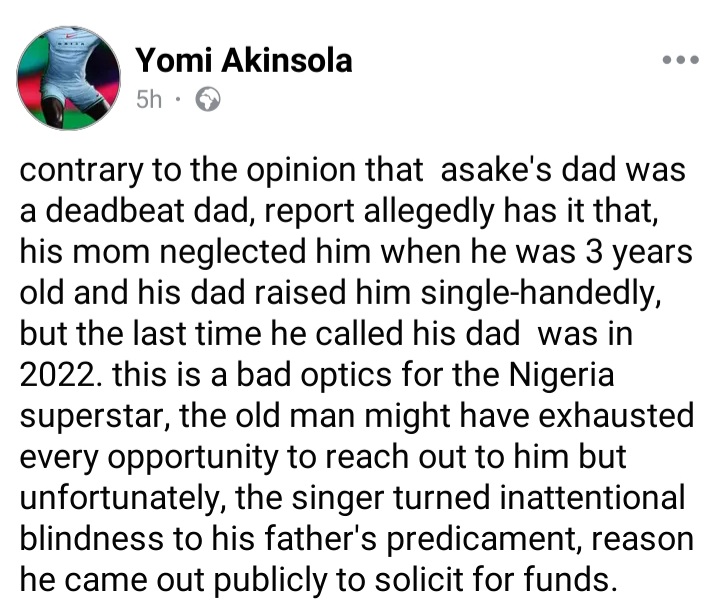
Task: Click the words "solicit for funds" in post
Action: point(535,581)
